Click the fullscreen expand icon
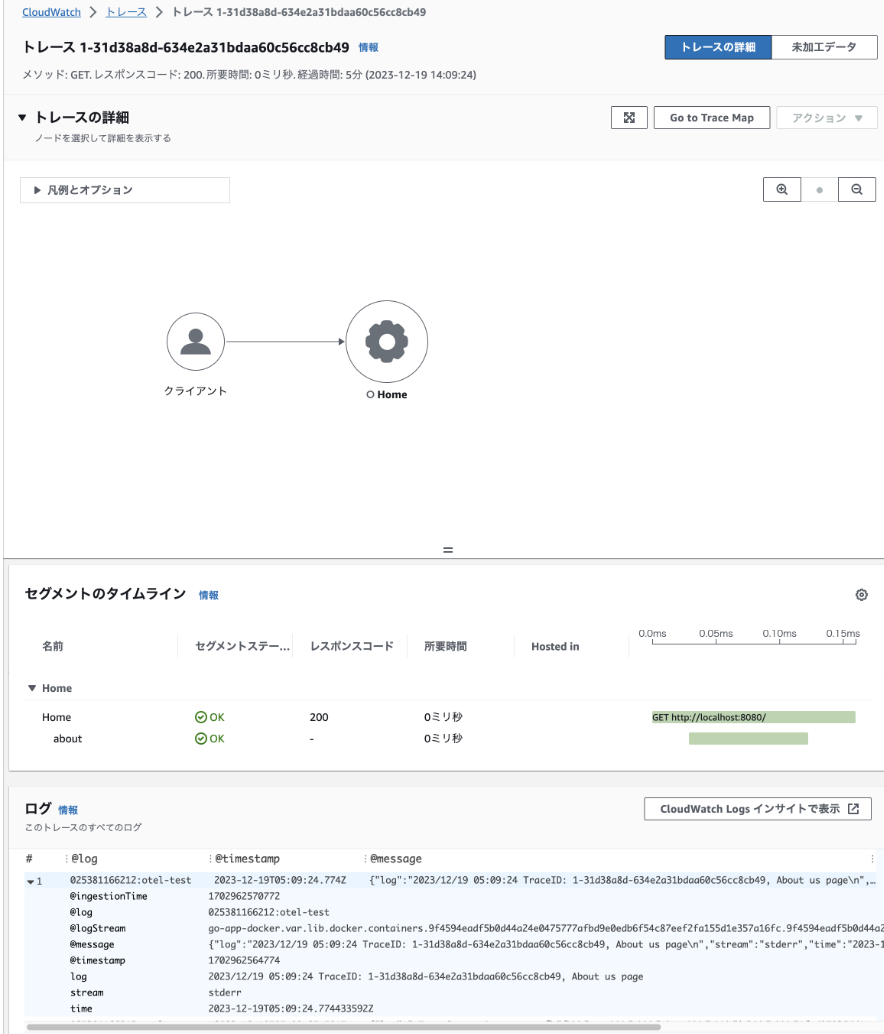 pos(630,118)
